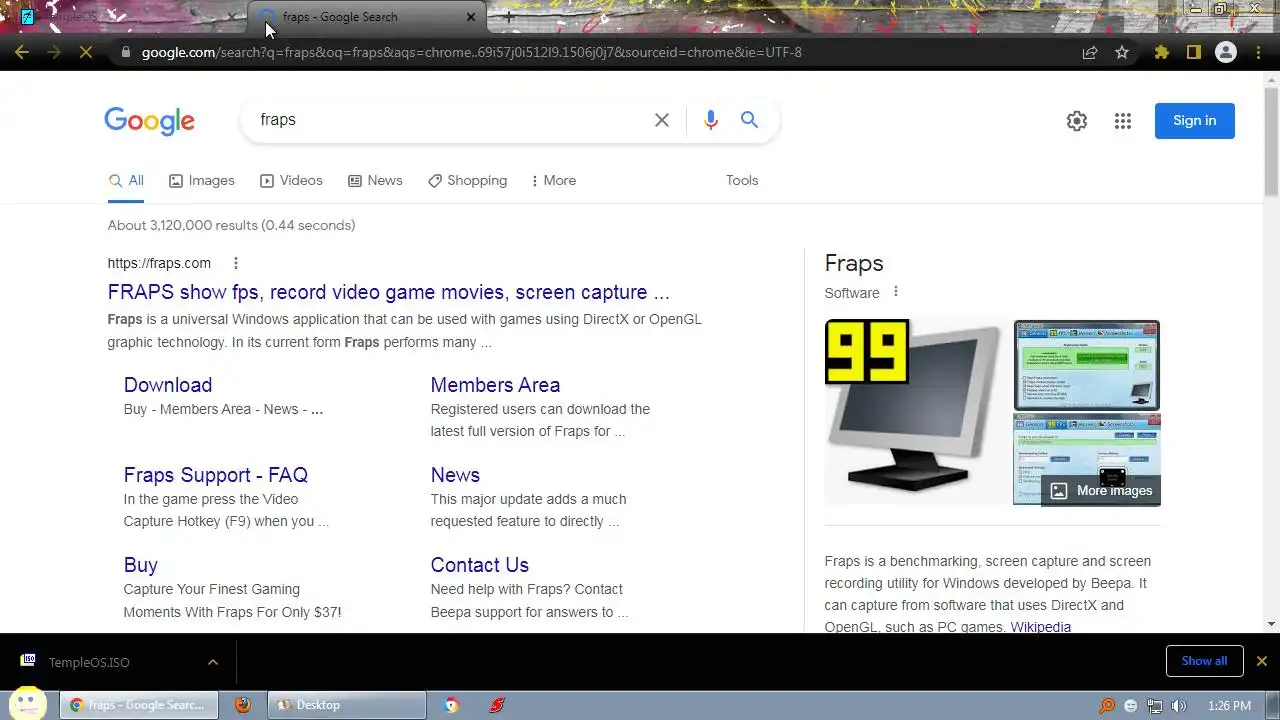Open the FRAPS show fps result title
The height and width of the screenshot is (720, 1280).
click(389, 293)
